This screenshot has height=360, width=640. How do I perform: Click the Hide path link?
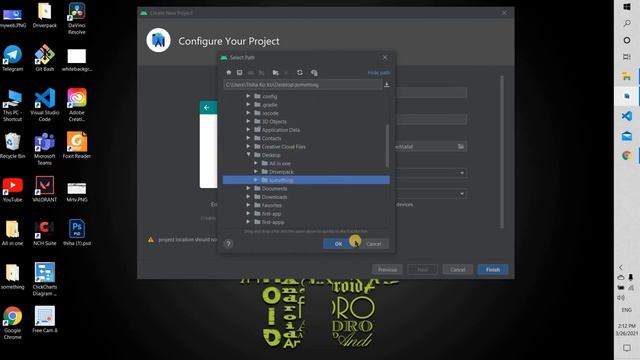tap(379, 73)
